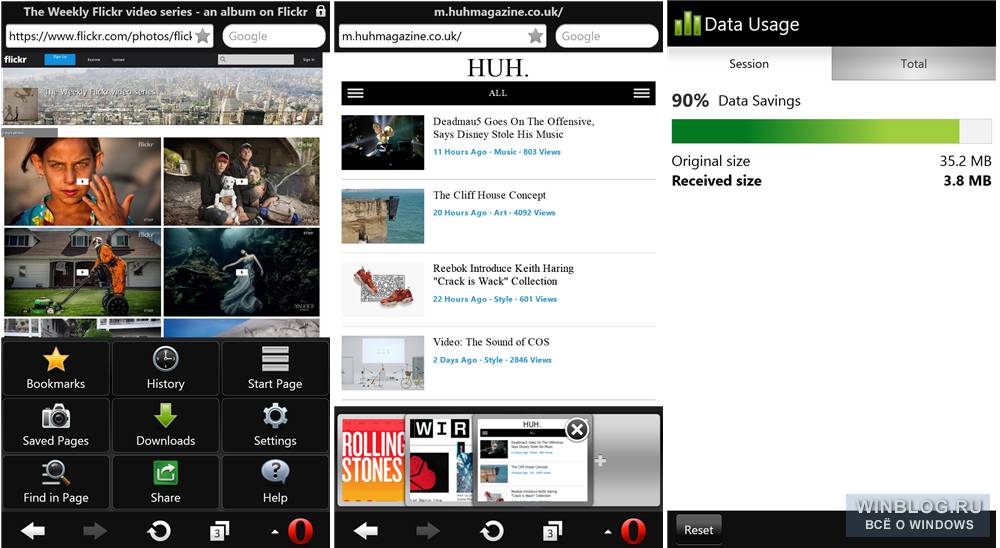Click the '3.8 MB' received size value
This screenshot has height=548, width=1000.
(x=967, y=181)
